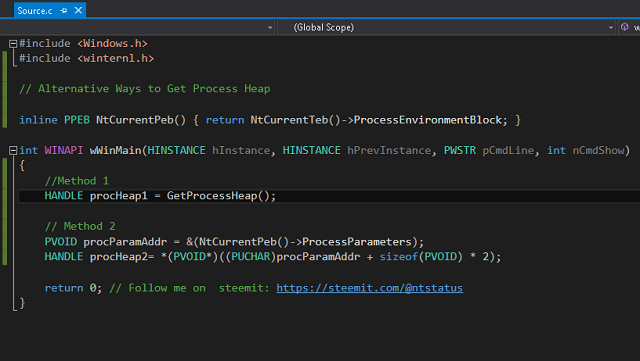Click the PUCHAR cast text
This screenshot has height=361, width=640.
251,257
